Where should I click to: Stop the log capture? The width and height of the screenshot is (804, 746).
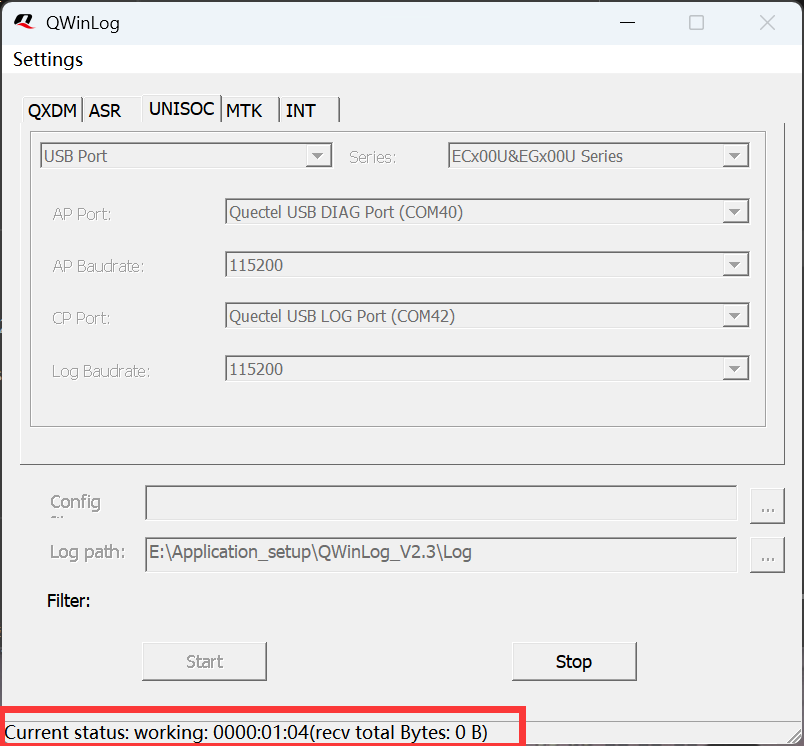tap(574, 661)
